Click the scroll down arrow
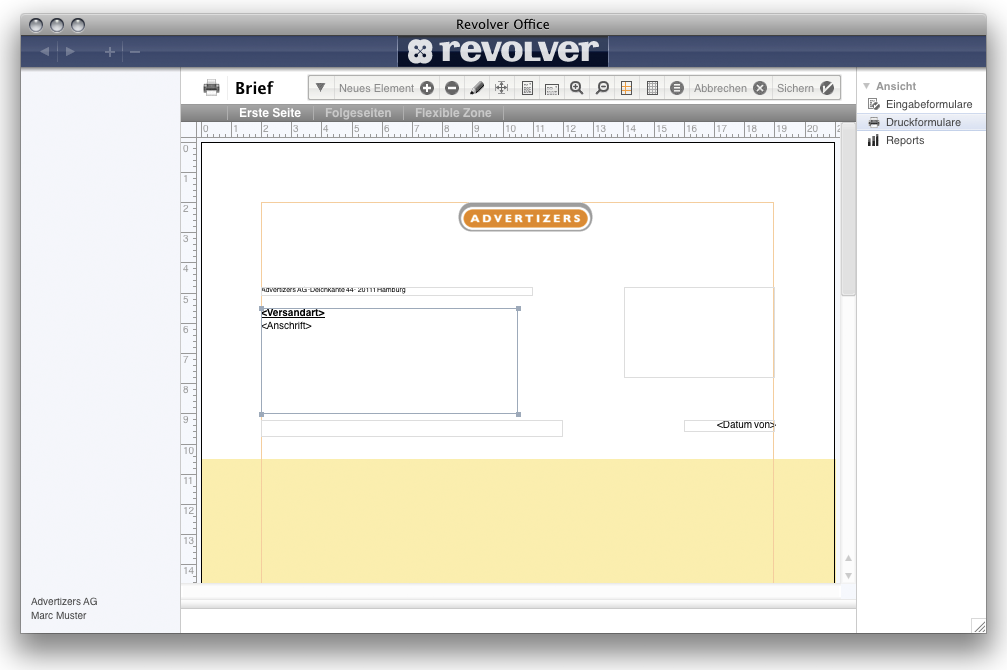Image resolution: width=1007 pixels, height=670 pixels. [x=848, y=576]
